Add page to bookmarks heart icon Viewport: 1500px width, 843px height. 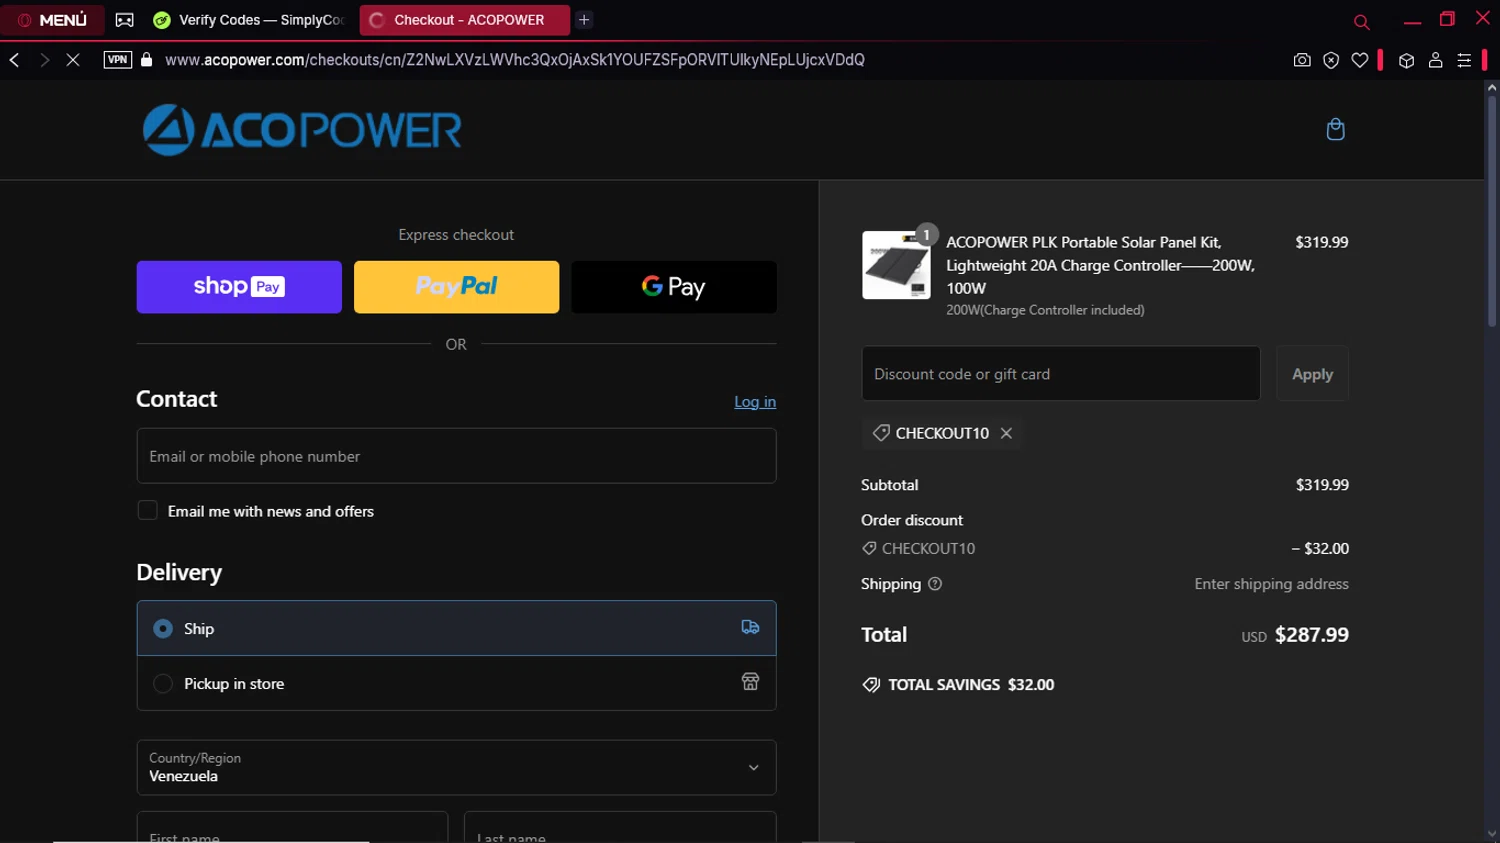pyautogui.click(x=1360, y=60)
